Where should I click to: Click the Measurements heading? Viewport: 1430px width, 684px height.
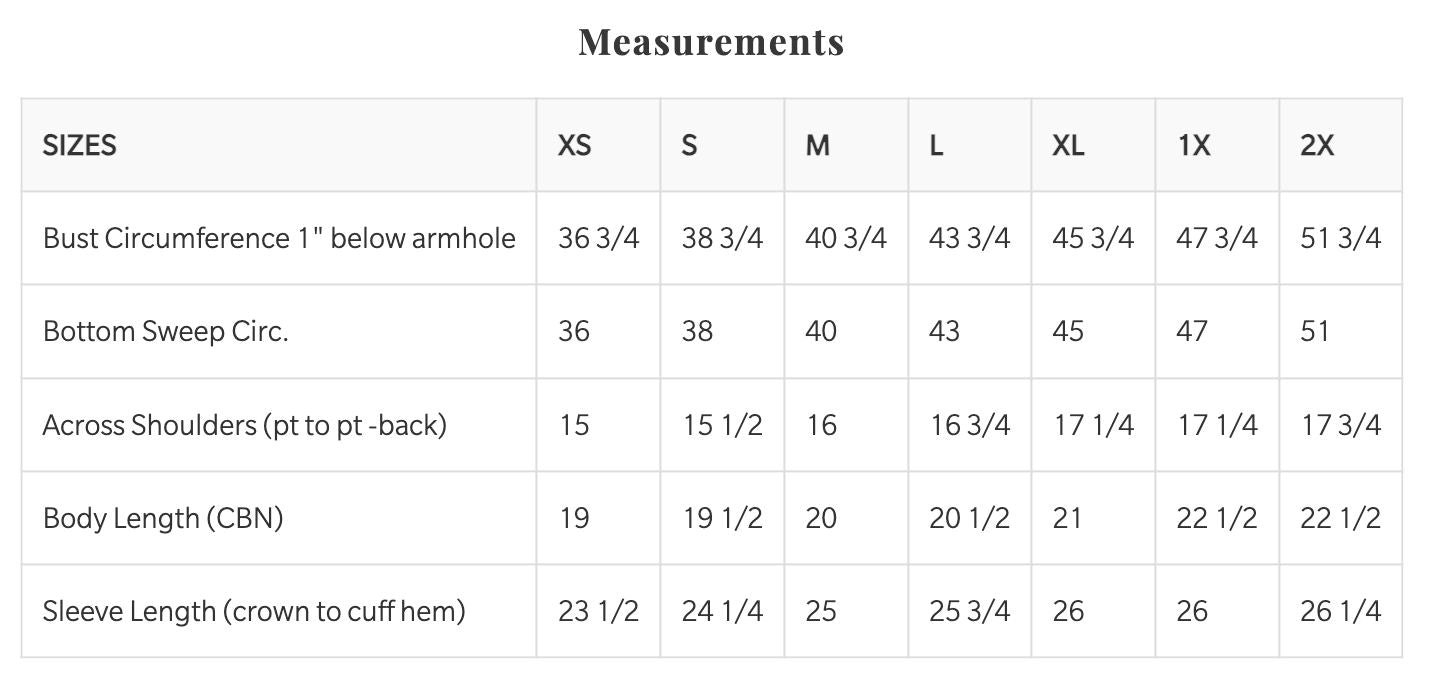click(711, 42)
